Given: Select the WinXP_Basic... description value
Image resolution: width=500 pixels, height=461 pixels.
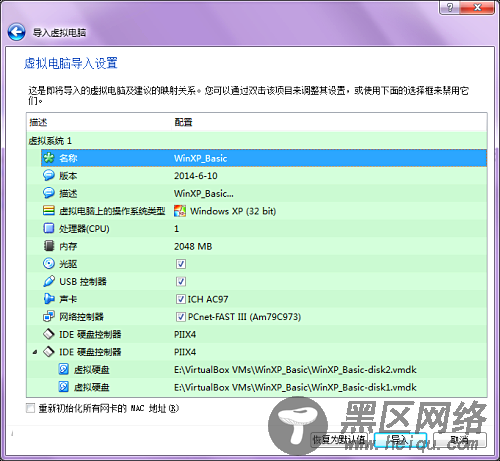Looking at the screenshot, I should [204, 193].
